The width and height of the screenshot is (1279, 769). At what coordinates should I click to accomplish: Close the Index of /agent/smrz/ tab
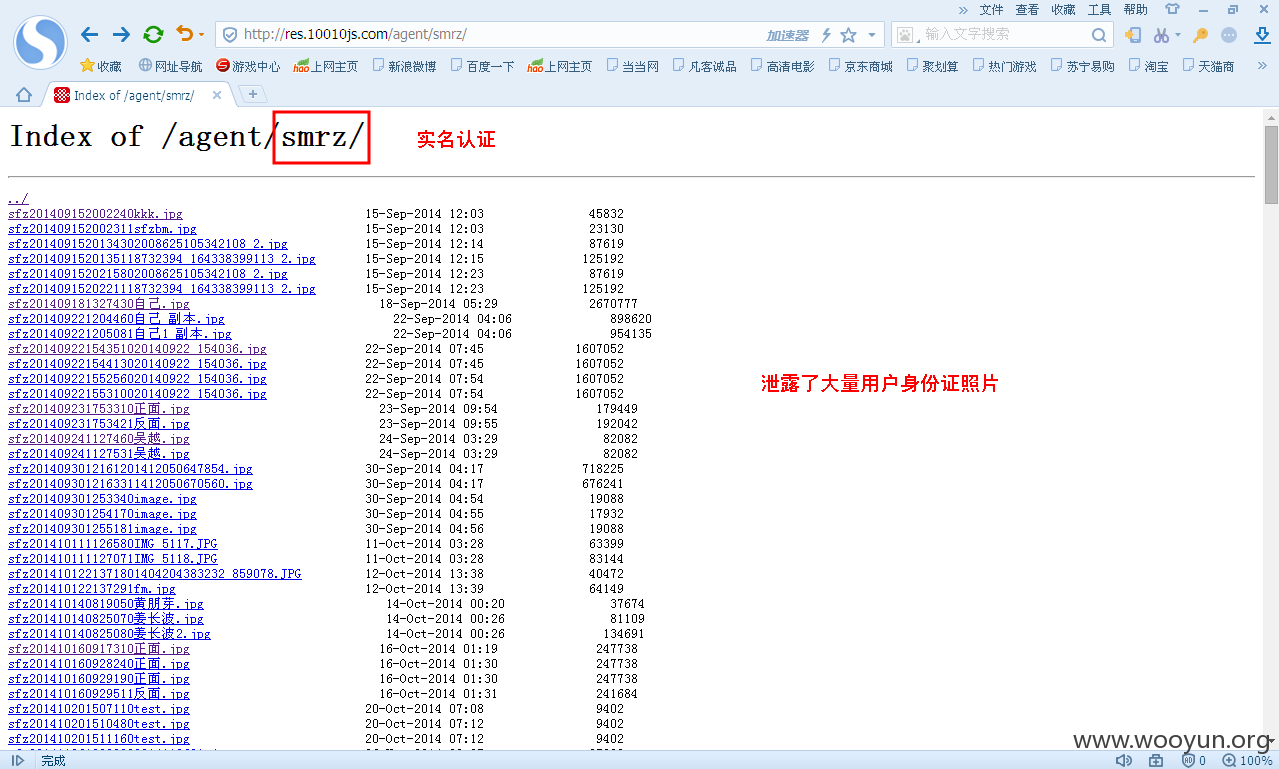tap(216, 95)
